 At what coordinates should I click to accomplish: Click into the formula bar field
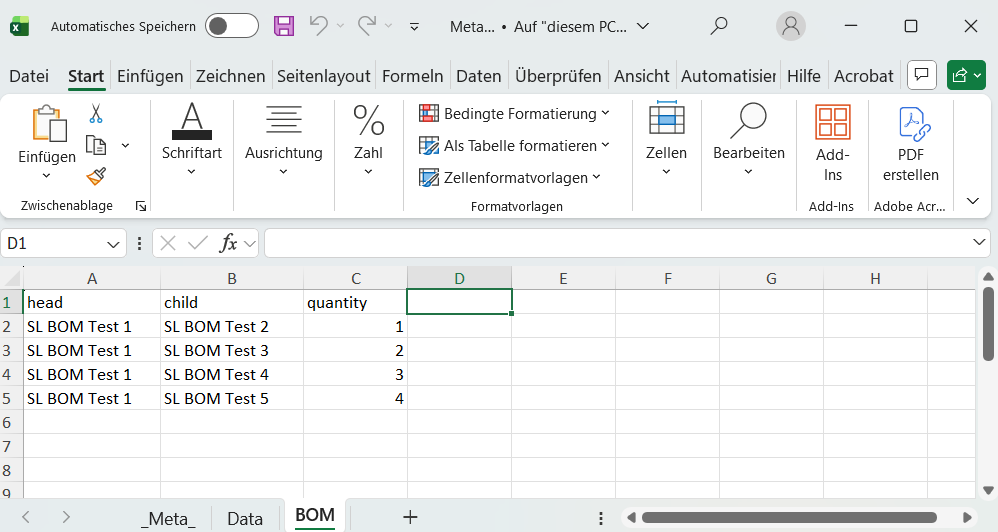[x=617, y=243]
